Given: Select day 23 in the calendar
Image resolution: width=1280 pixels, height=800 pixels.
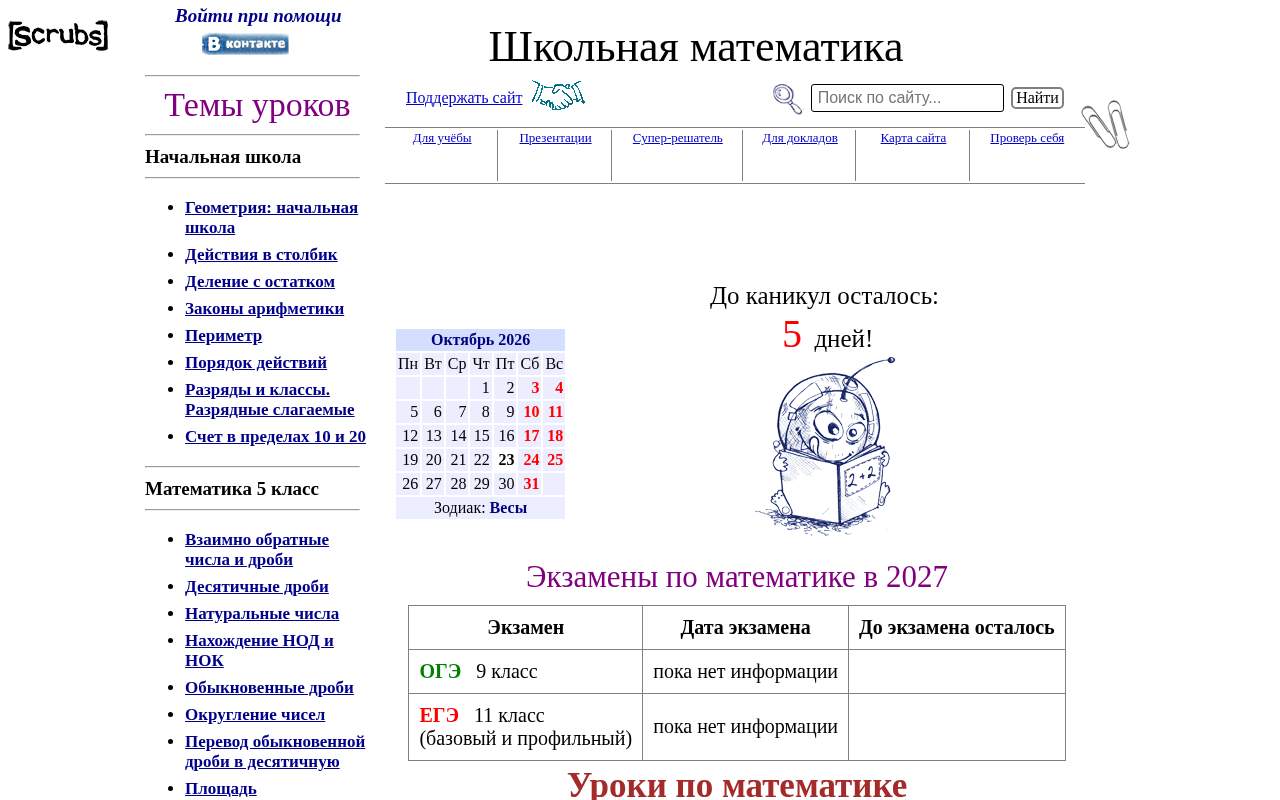Looking at the screenshot, I should pyautogui.click(x=506, y=460).
